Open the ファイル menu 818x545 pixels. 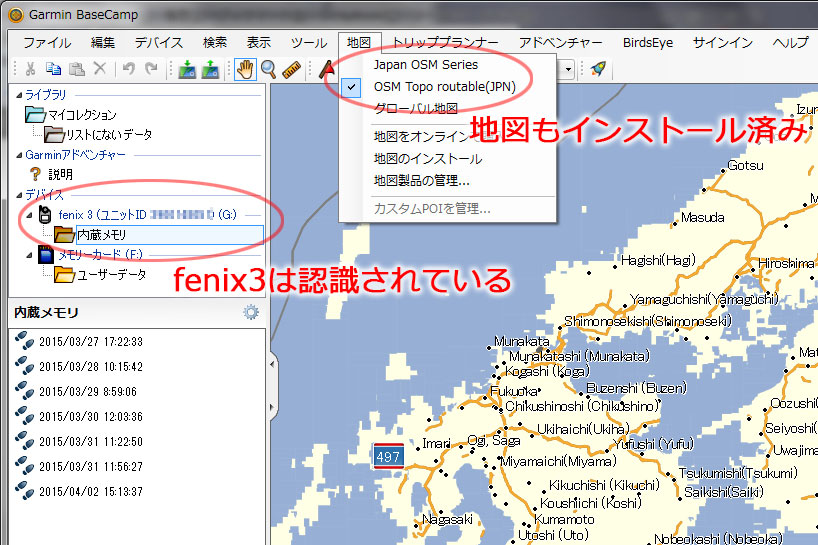pos(47,43)
